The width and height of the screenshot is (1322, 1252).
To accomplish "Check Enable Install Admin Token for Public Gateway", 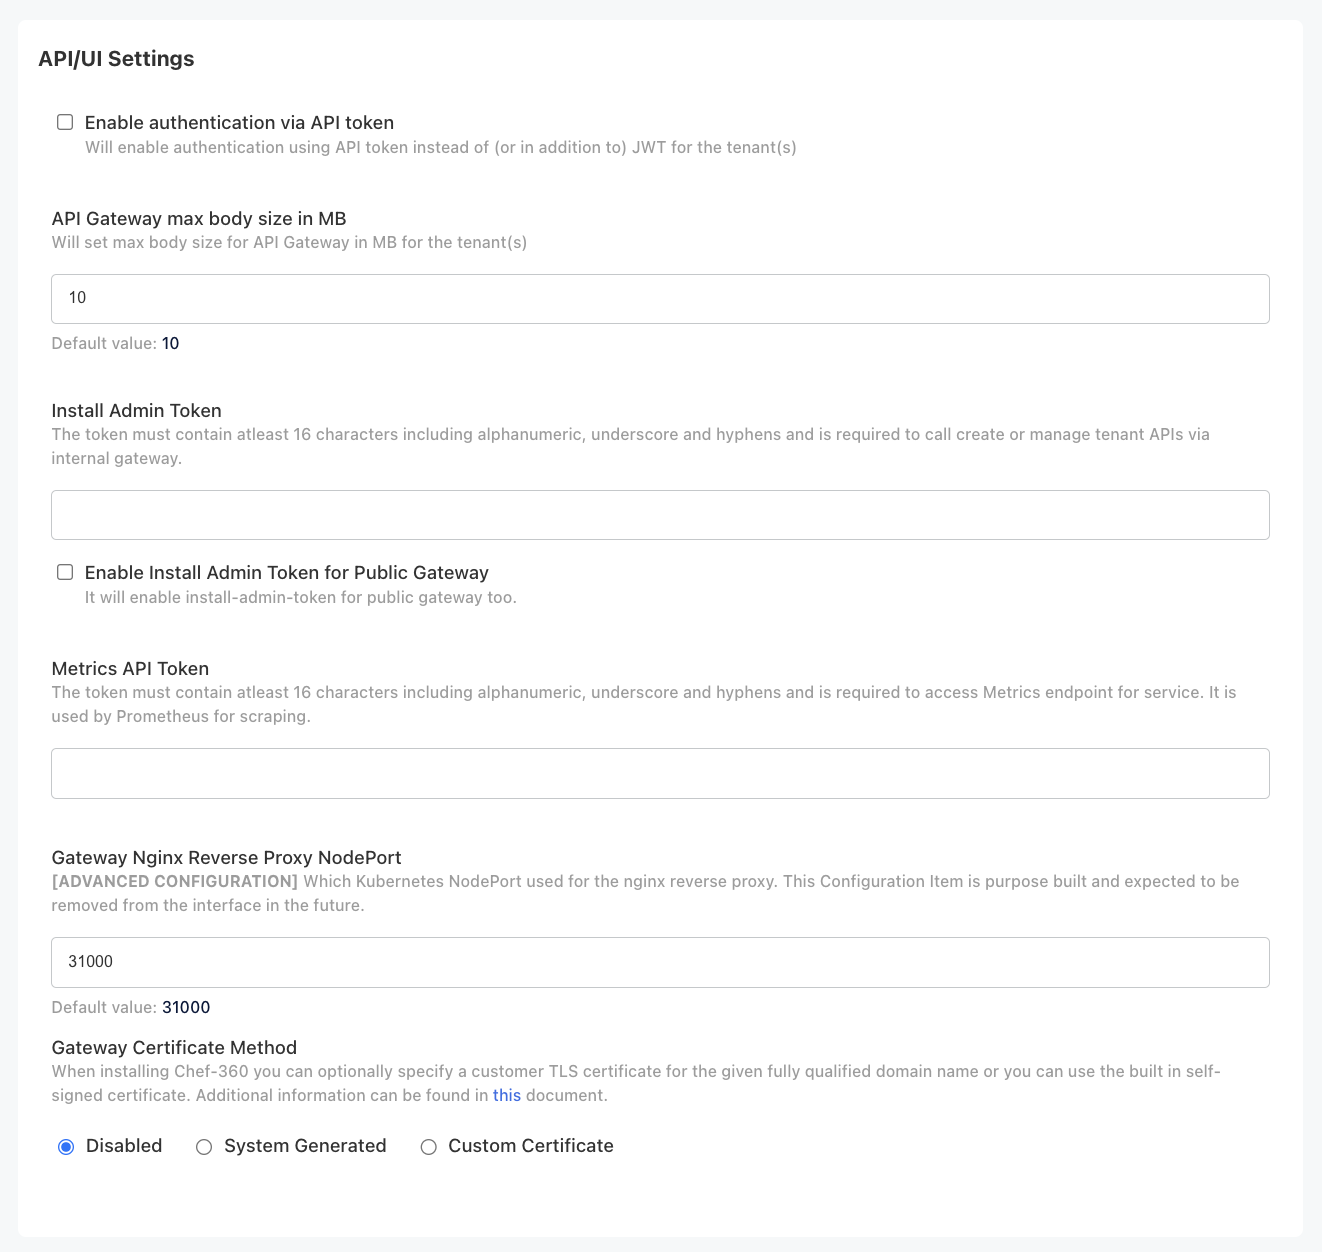I will [x=65, y=571].
